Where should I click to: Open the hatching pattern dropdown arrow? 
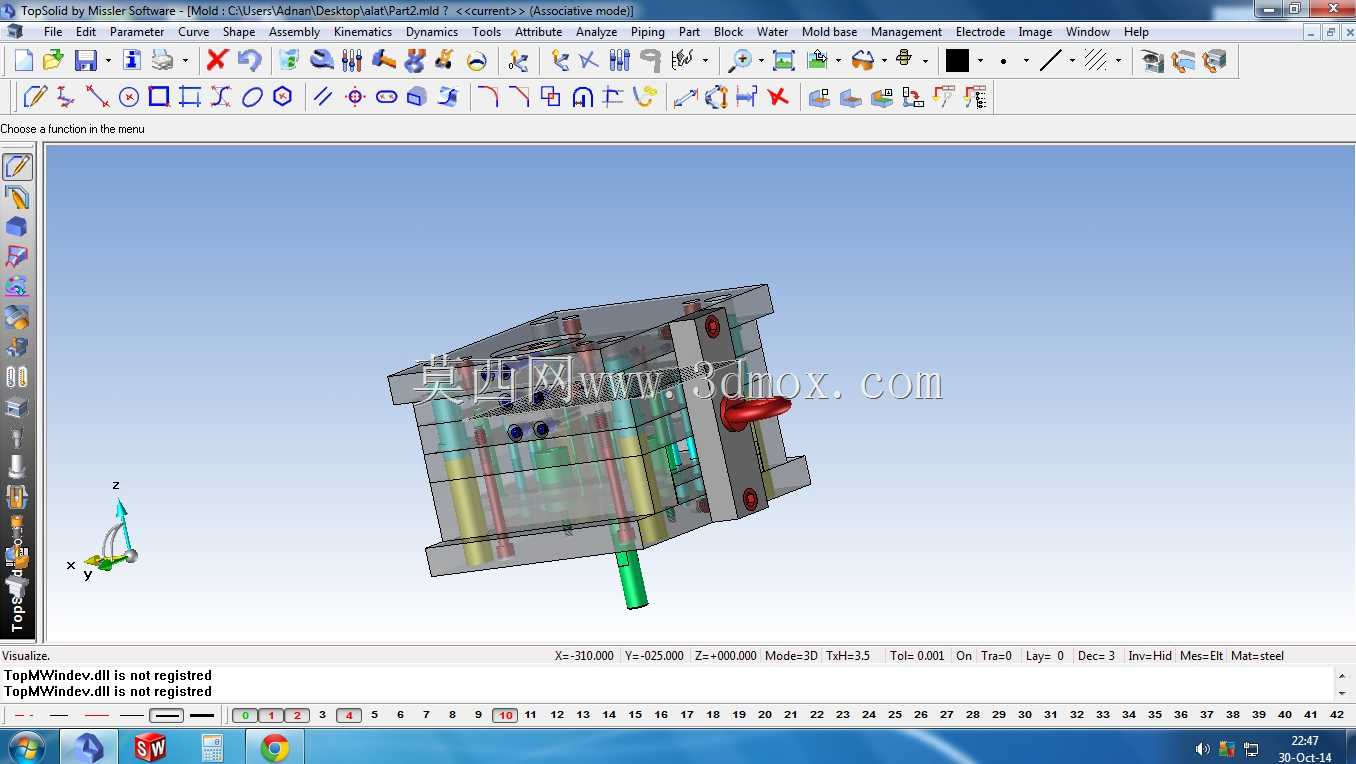click(x=1118, y=60)
